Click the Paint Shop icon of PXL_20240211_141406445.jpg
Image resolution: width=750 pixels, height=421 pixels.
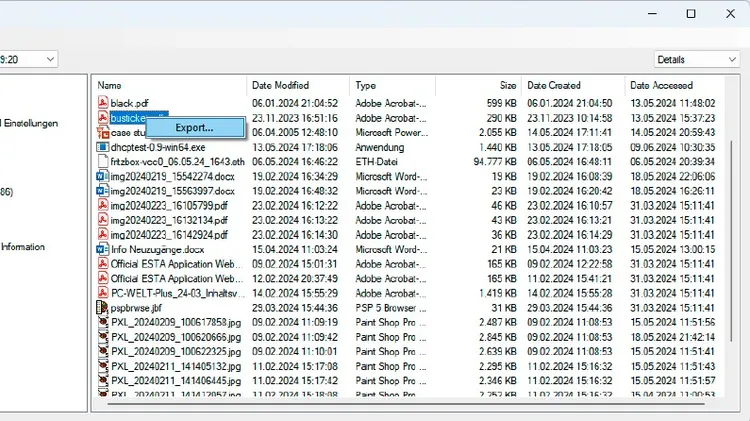pyautogui.click(x=103, y=380)
